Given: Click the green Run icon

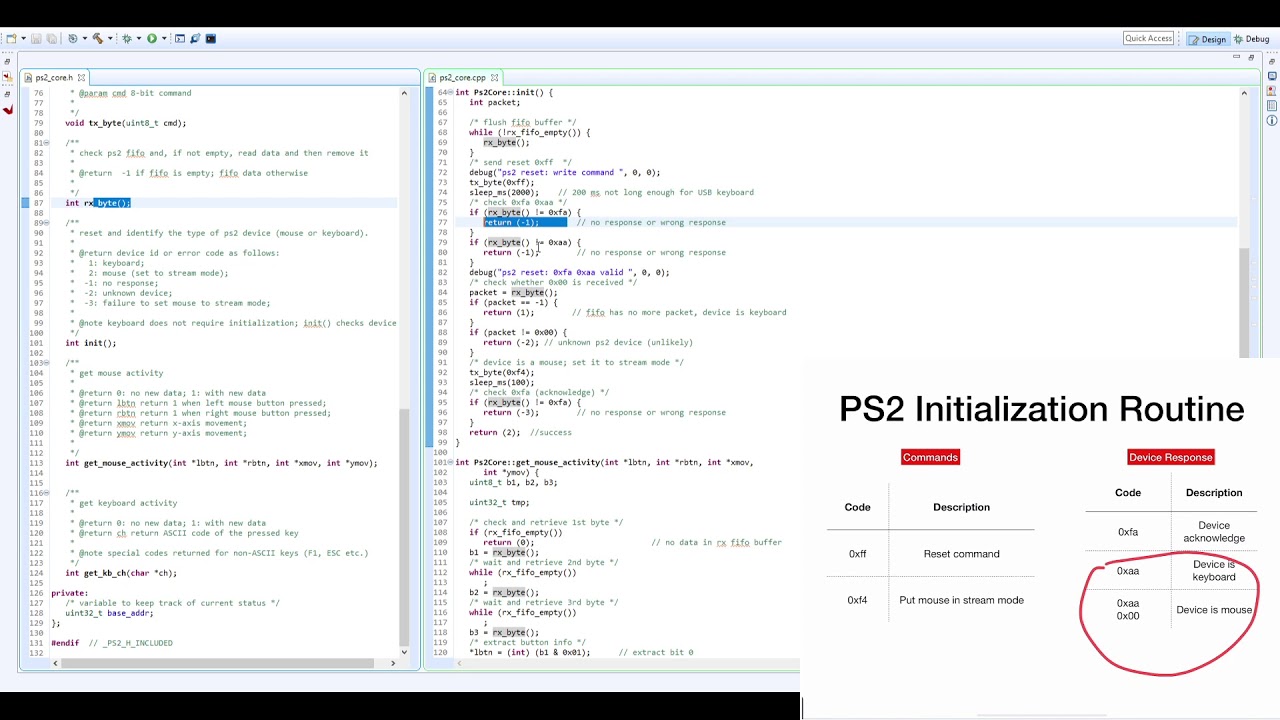Looking at the screenshot, I should point(152,39).
